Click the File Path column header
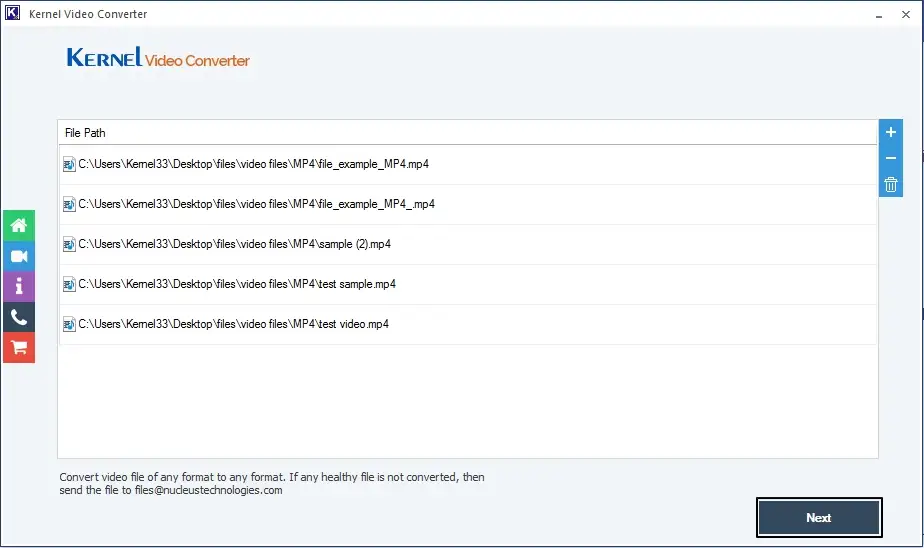924x548 pixels. 468,133
